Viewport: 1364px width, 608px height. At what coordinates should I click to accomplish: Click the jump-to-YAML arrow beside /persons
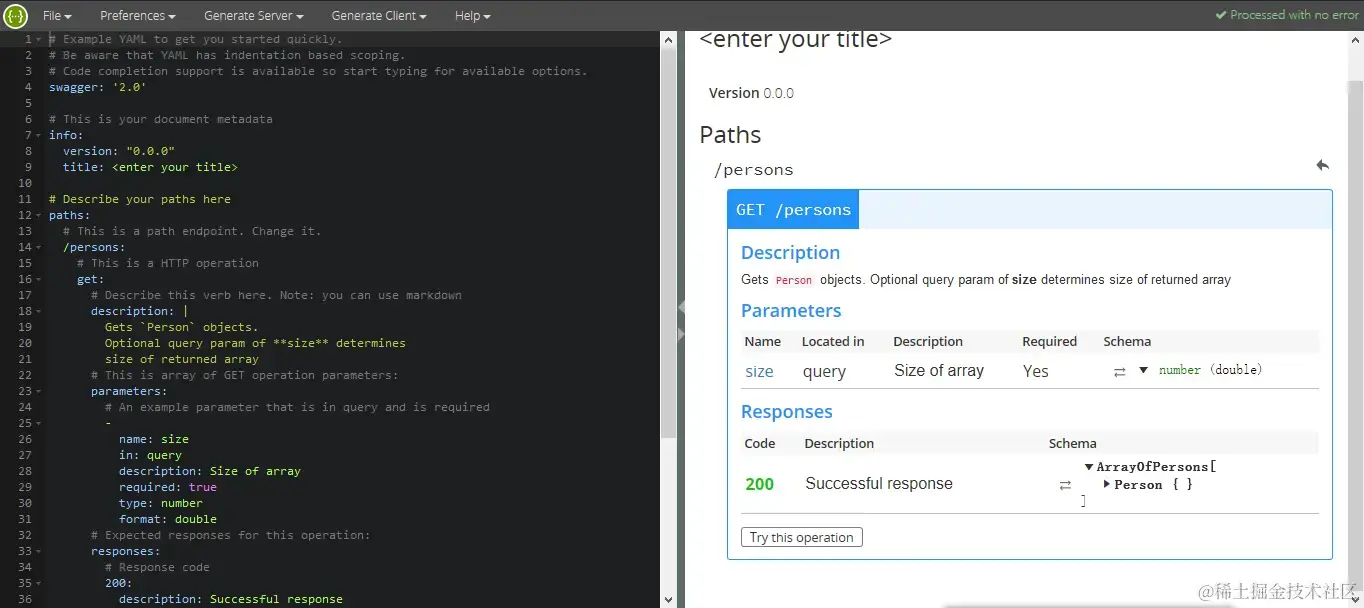(1322, 165)
